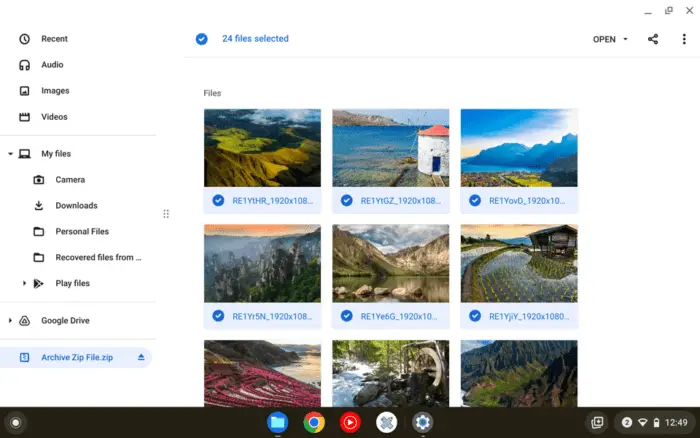The image size is (700, 438).
Task: Uncheck the RE1YovD_1920x10 file
Action: coord(475,200)
